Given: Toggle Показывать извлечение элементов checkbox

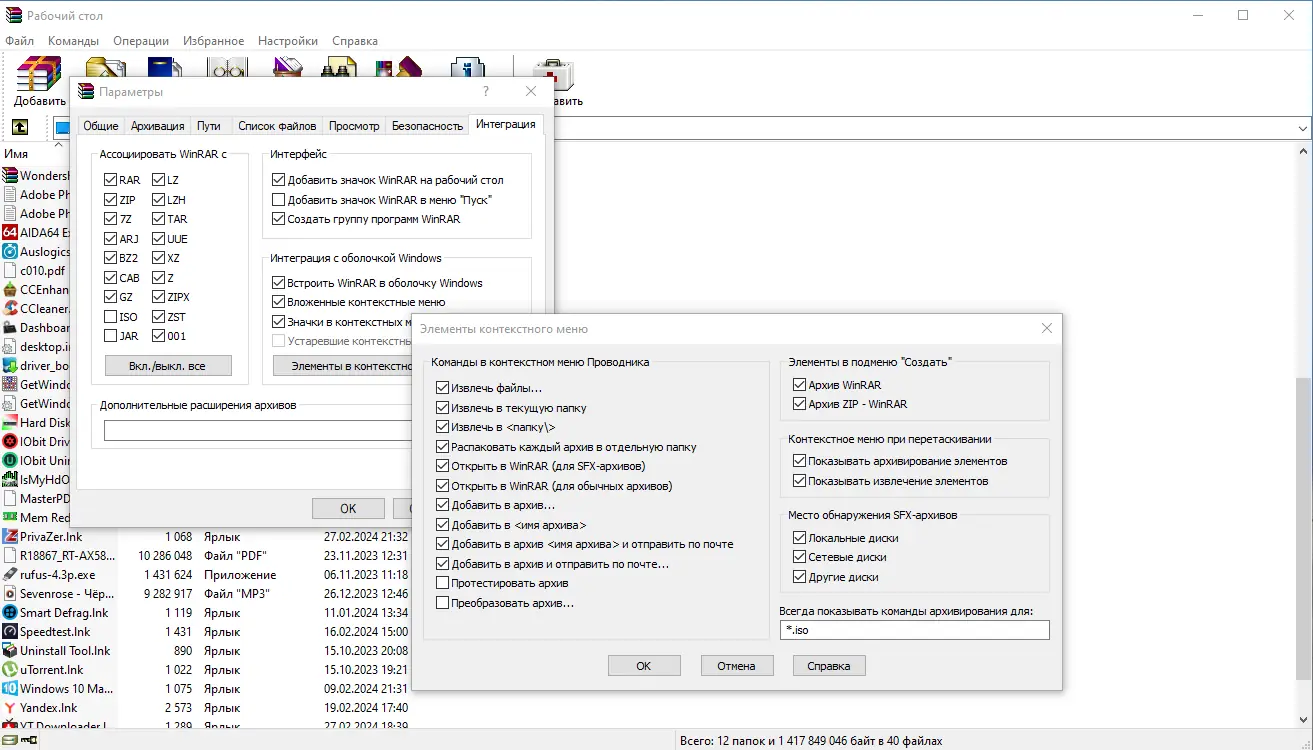Looking at the screenshot, I should 799,481.
